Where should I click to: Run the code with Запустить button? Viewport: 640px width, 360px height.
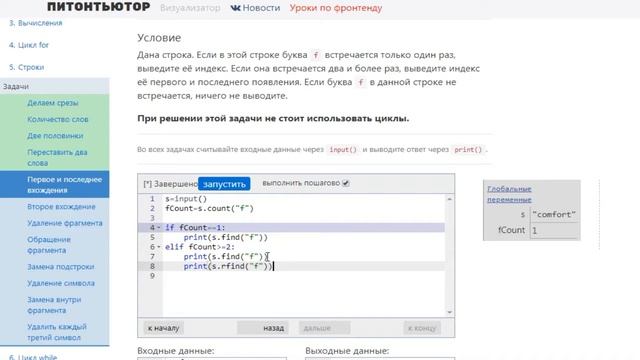(x=224, y=184)
